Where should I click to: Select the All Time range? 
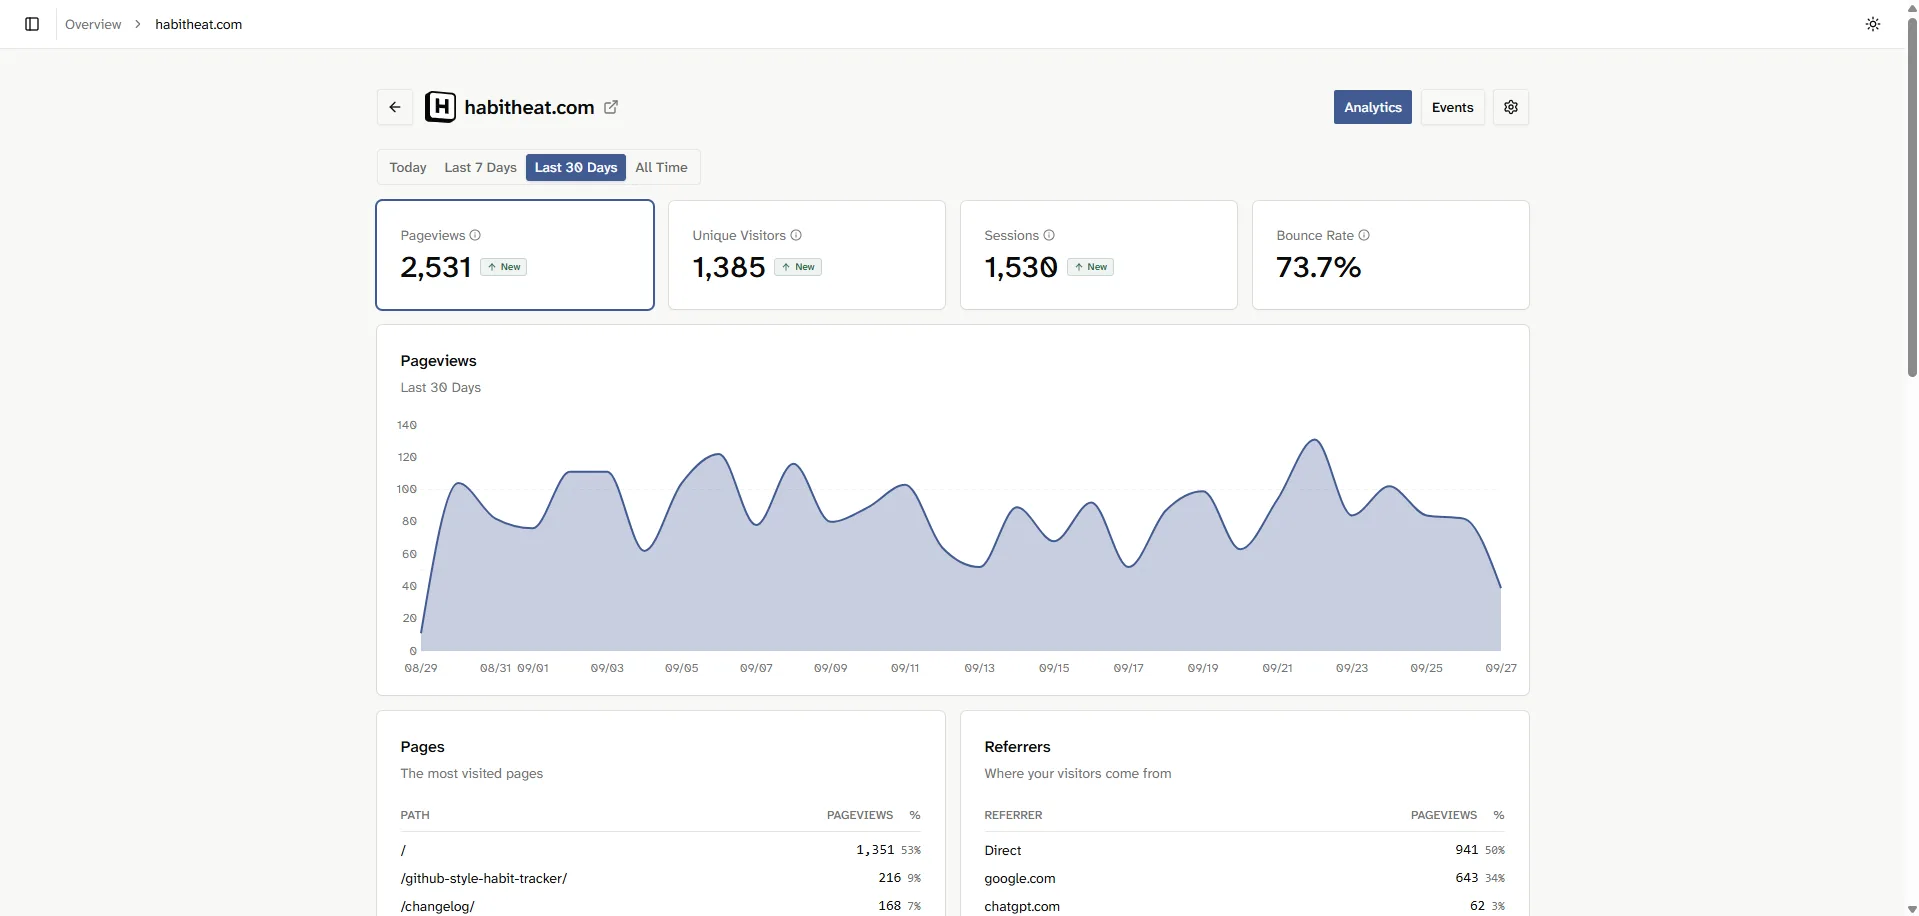(661, 167)
